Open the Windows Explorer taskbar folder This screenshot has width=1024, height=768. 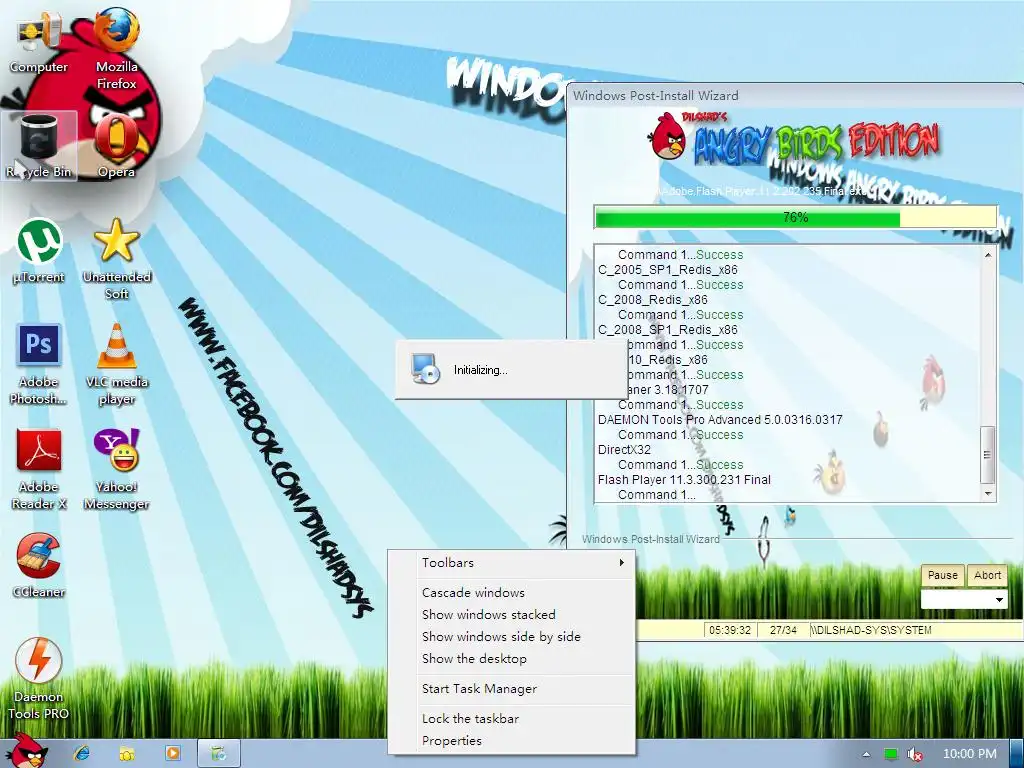pyautogui.click(x=127, y=753)
